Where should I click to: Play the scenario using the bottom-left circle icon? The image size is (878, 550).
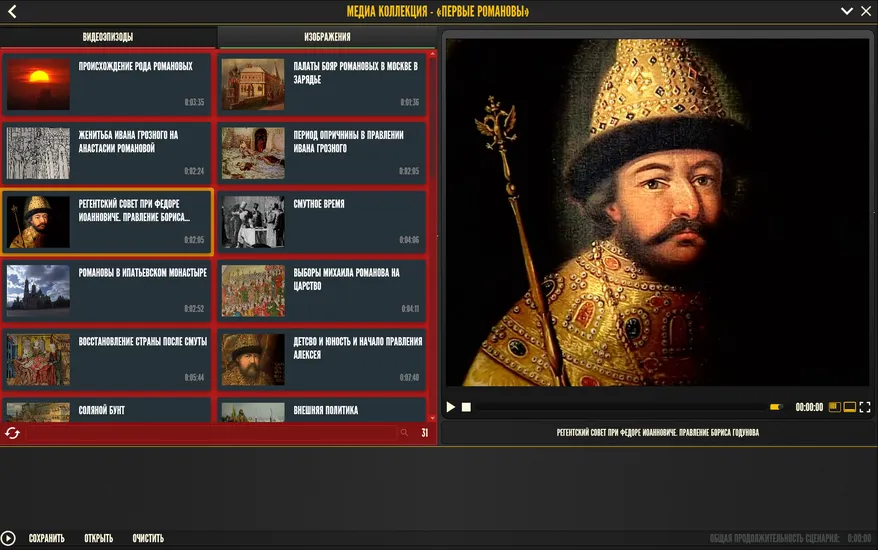point(9,539)
